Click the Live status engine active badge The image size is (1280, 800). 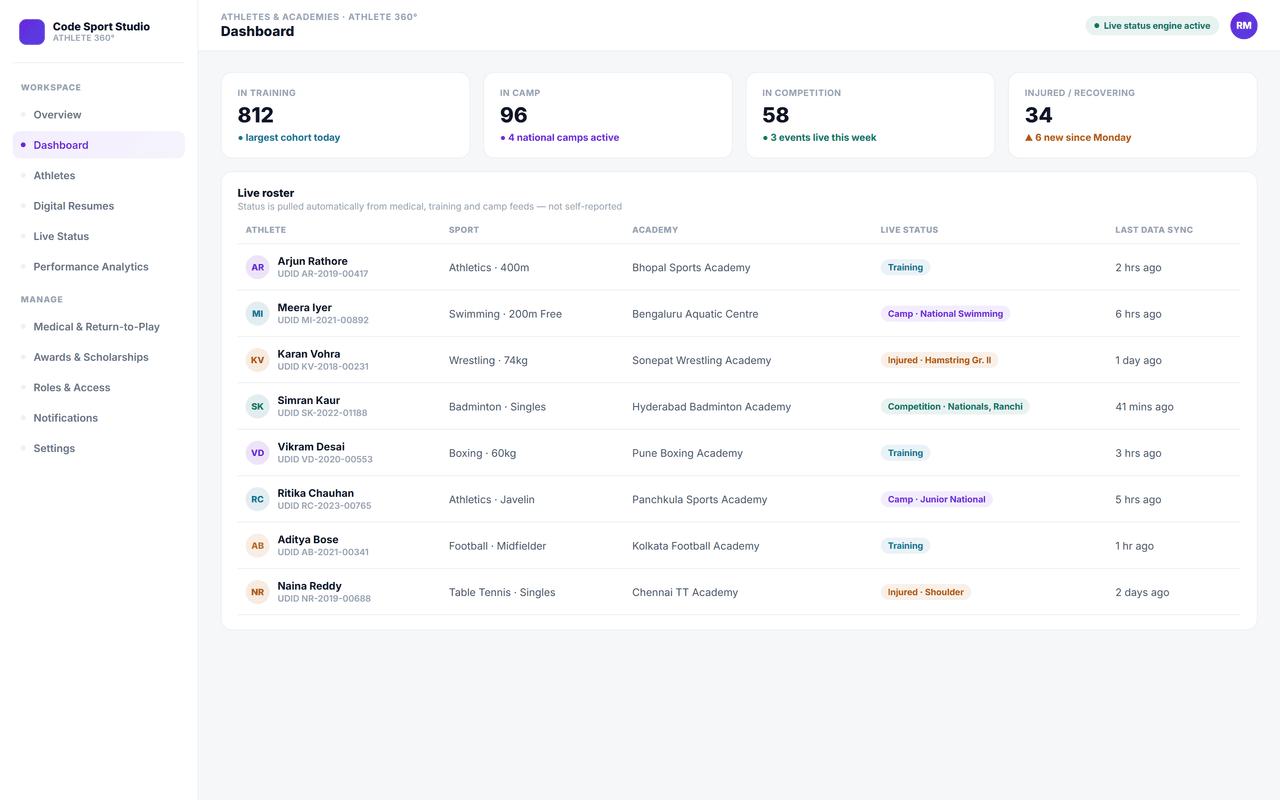(x=1152, y=26)
